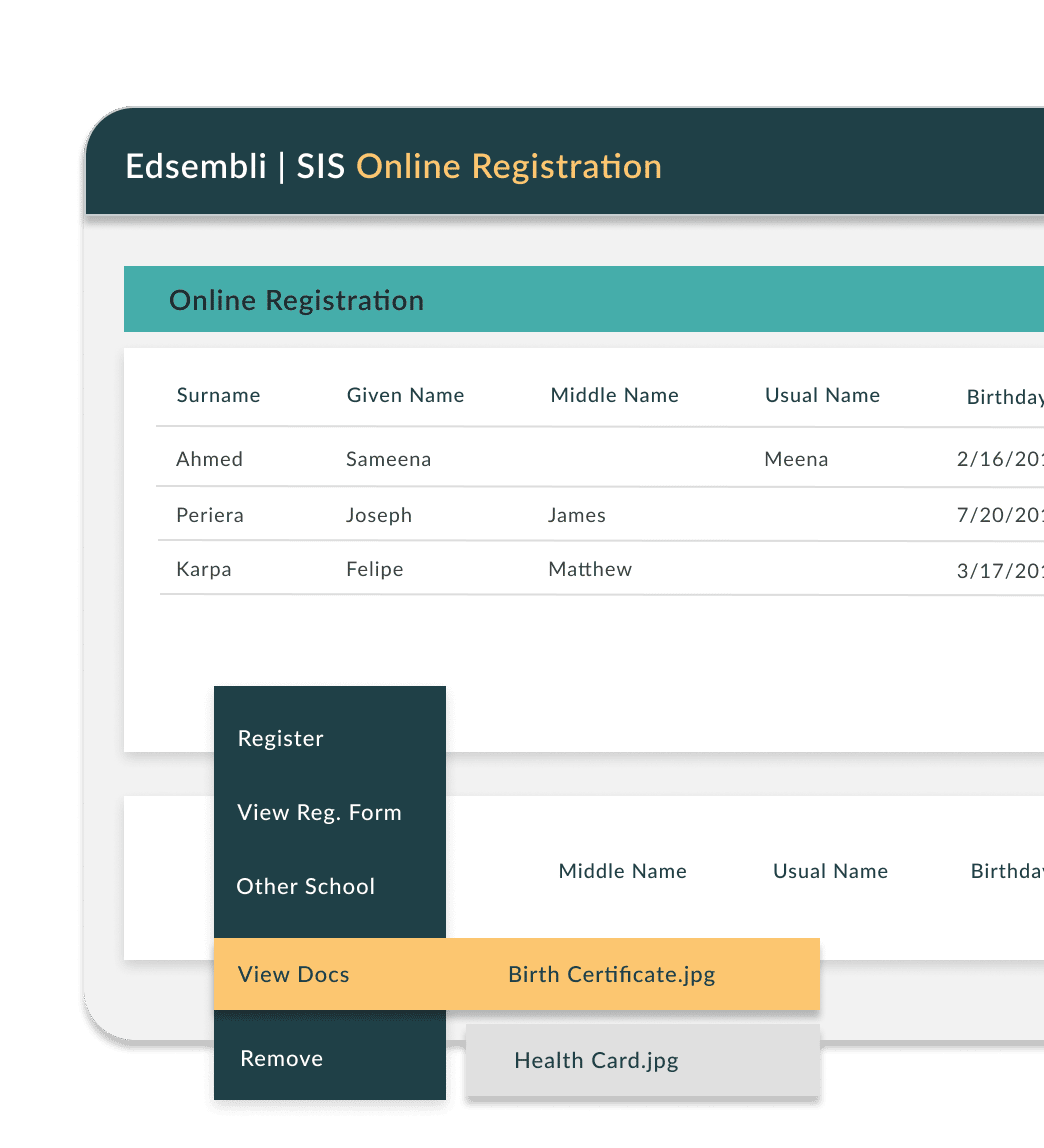1044x1148 pixels.
Task: Click the Joseph given name cell
Action: pos(379,515)
